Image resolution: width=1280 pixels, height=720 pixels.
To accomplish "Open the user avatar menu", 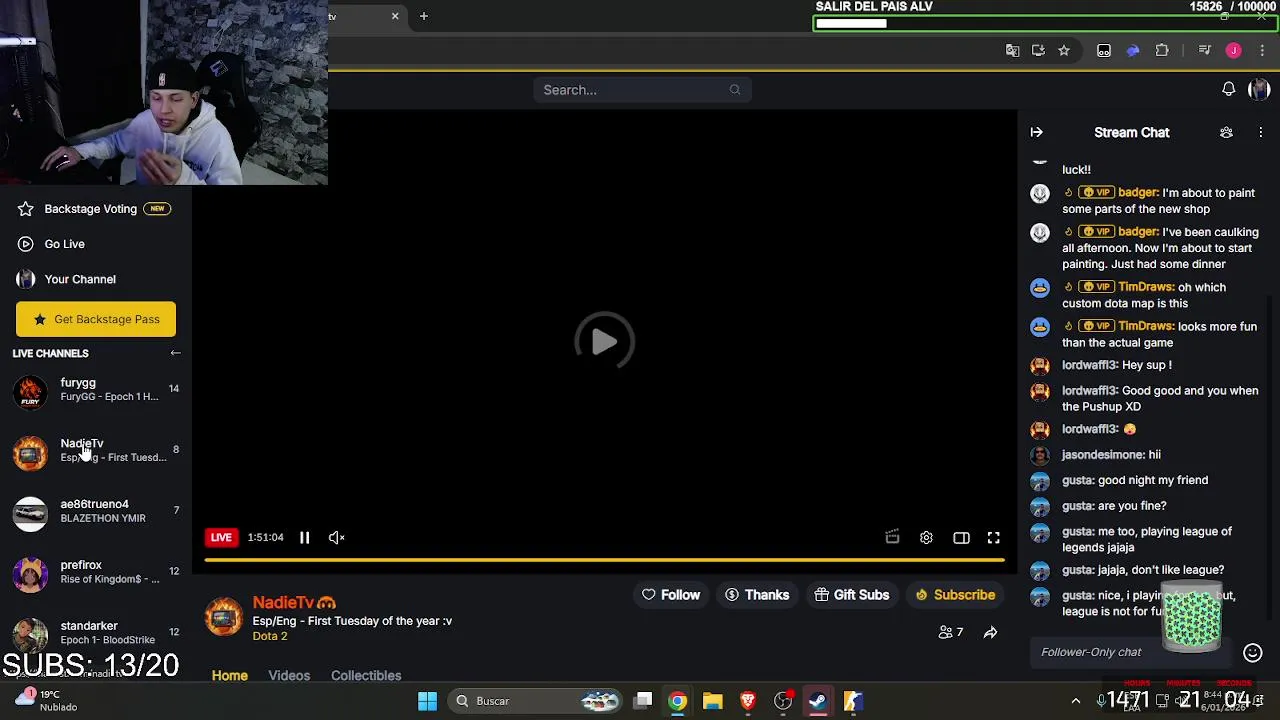I will coord(1259,90).
